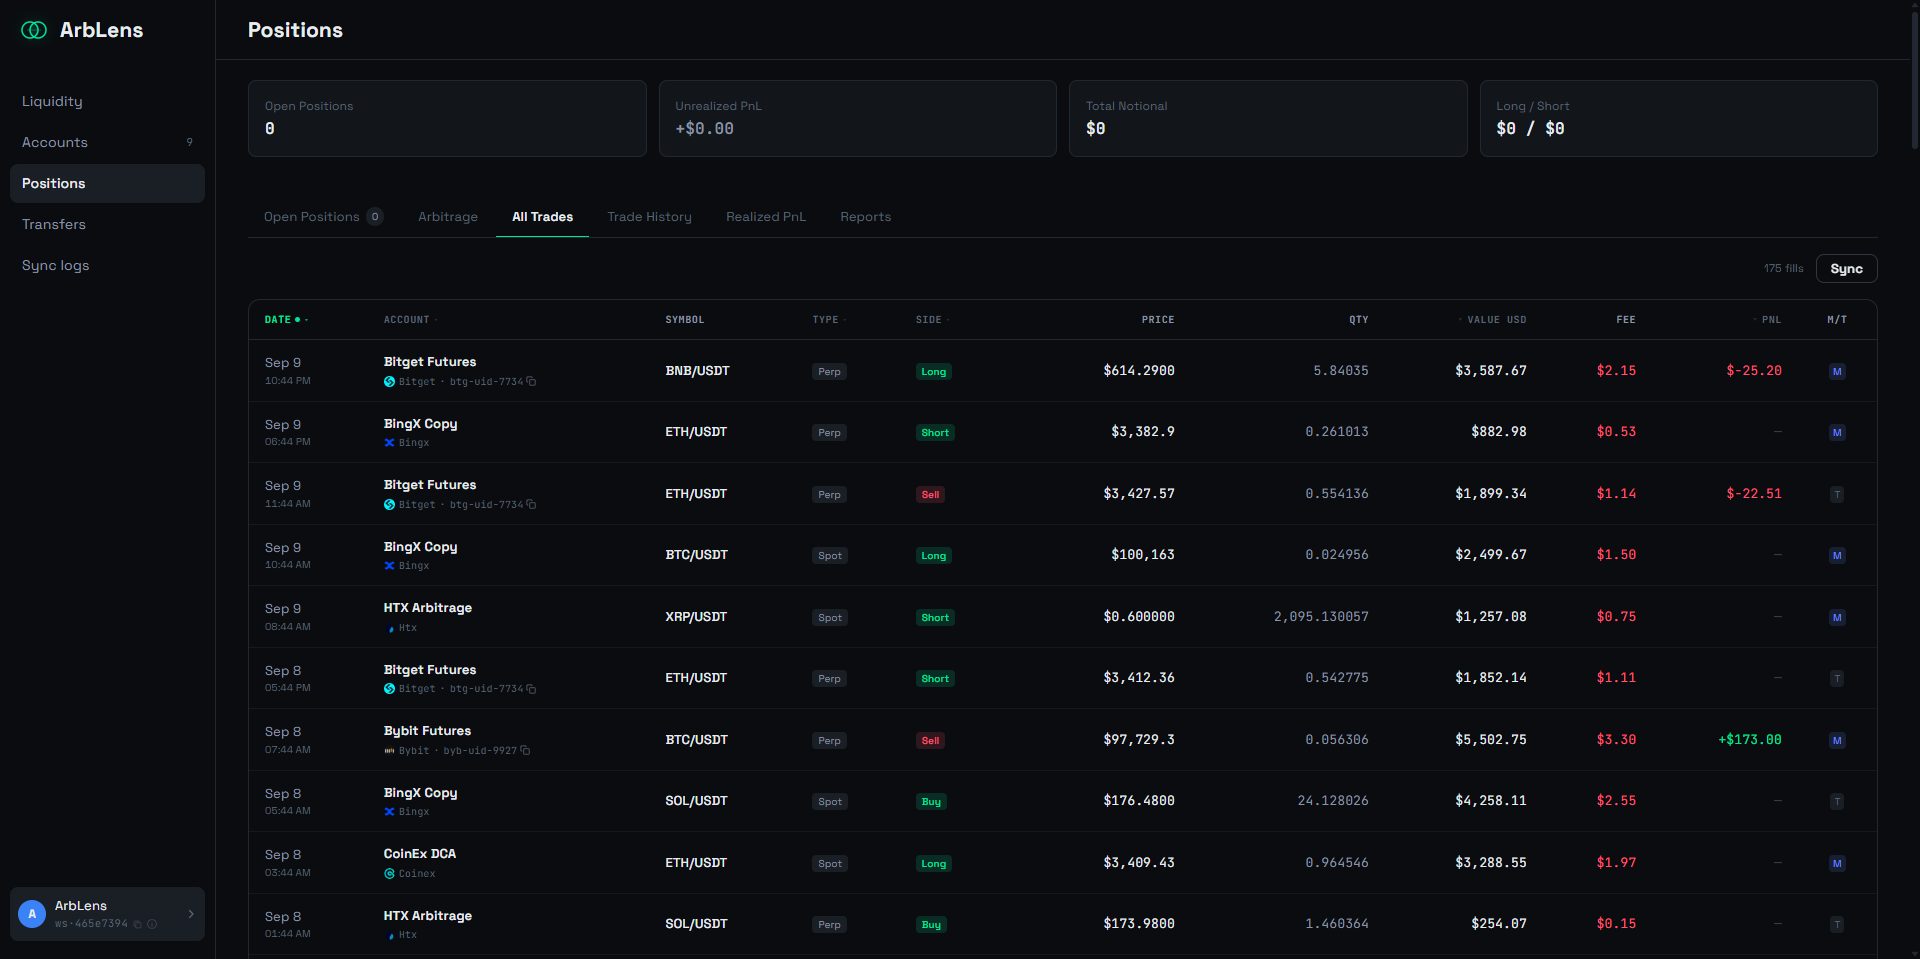Open the Trade History tab

click(649, 217)
